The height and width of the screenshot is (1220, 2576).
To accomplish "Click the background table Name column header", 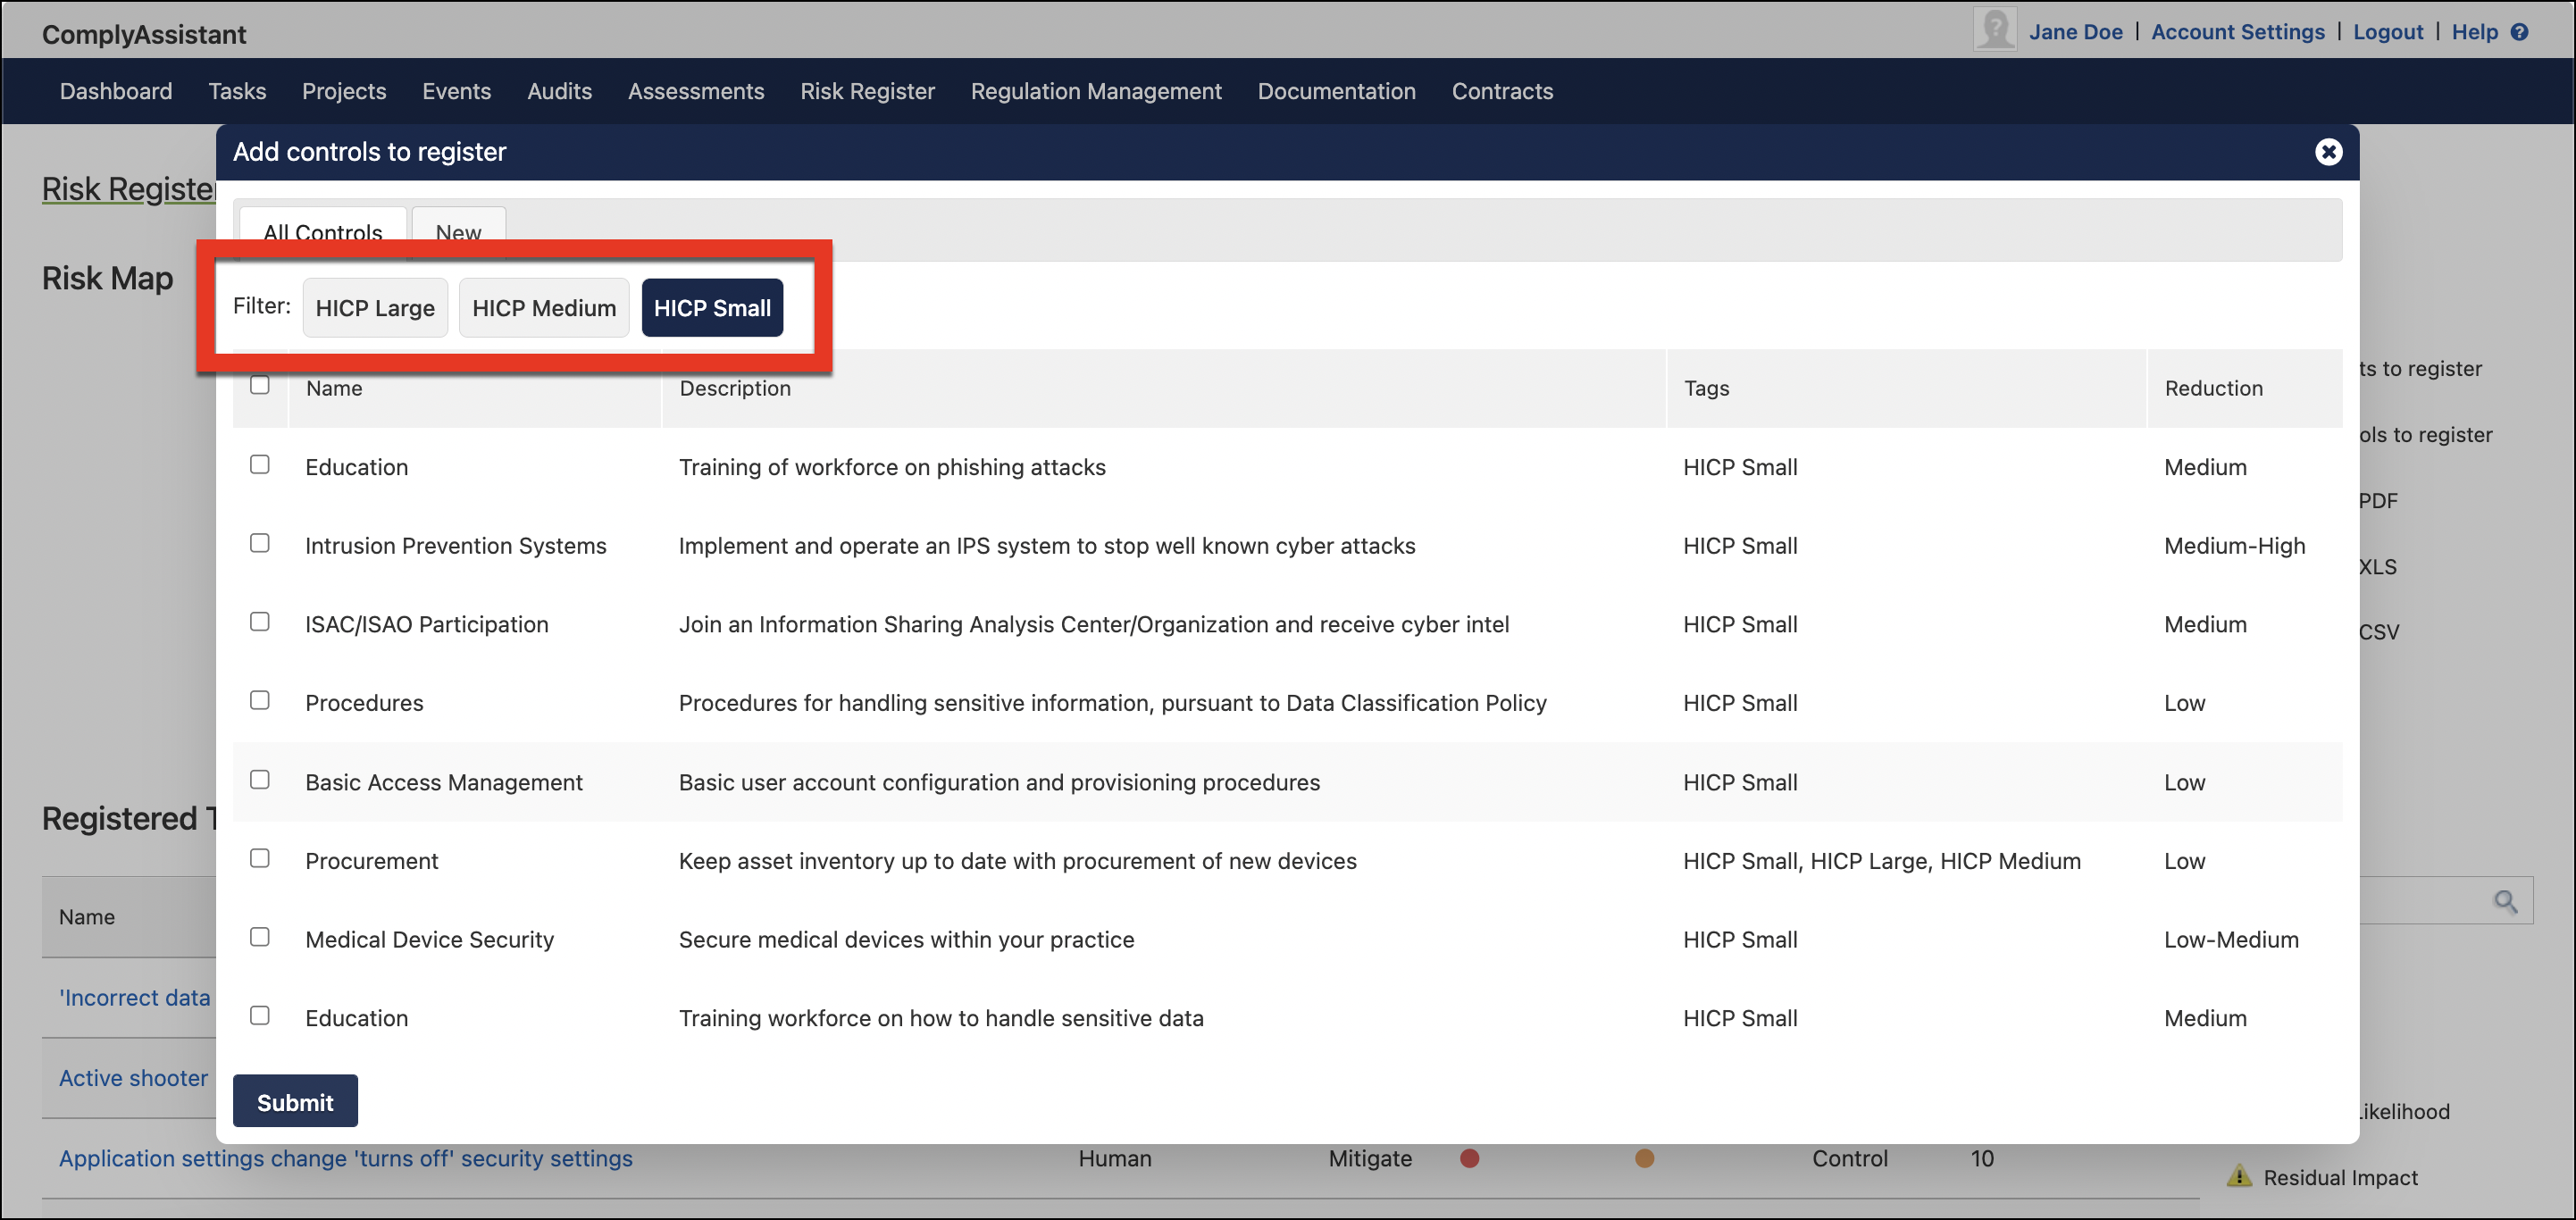I will tap(87, 917).
